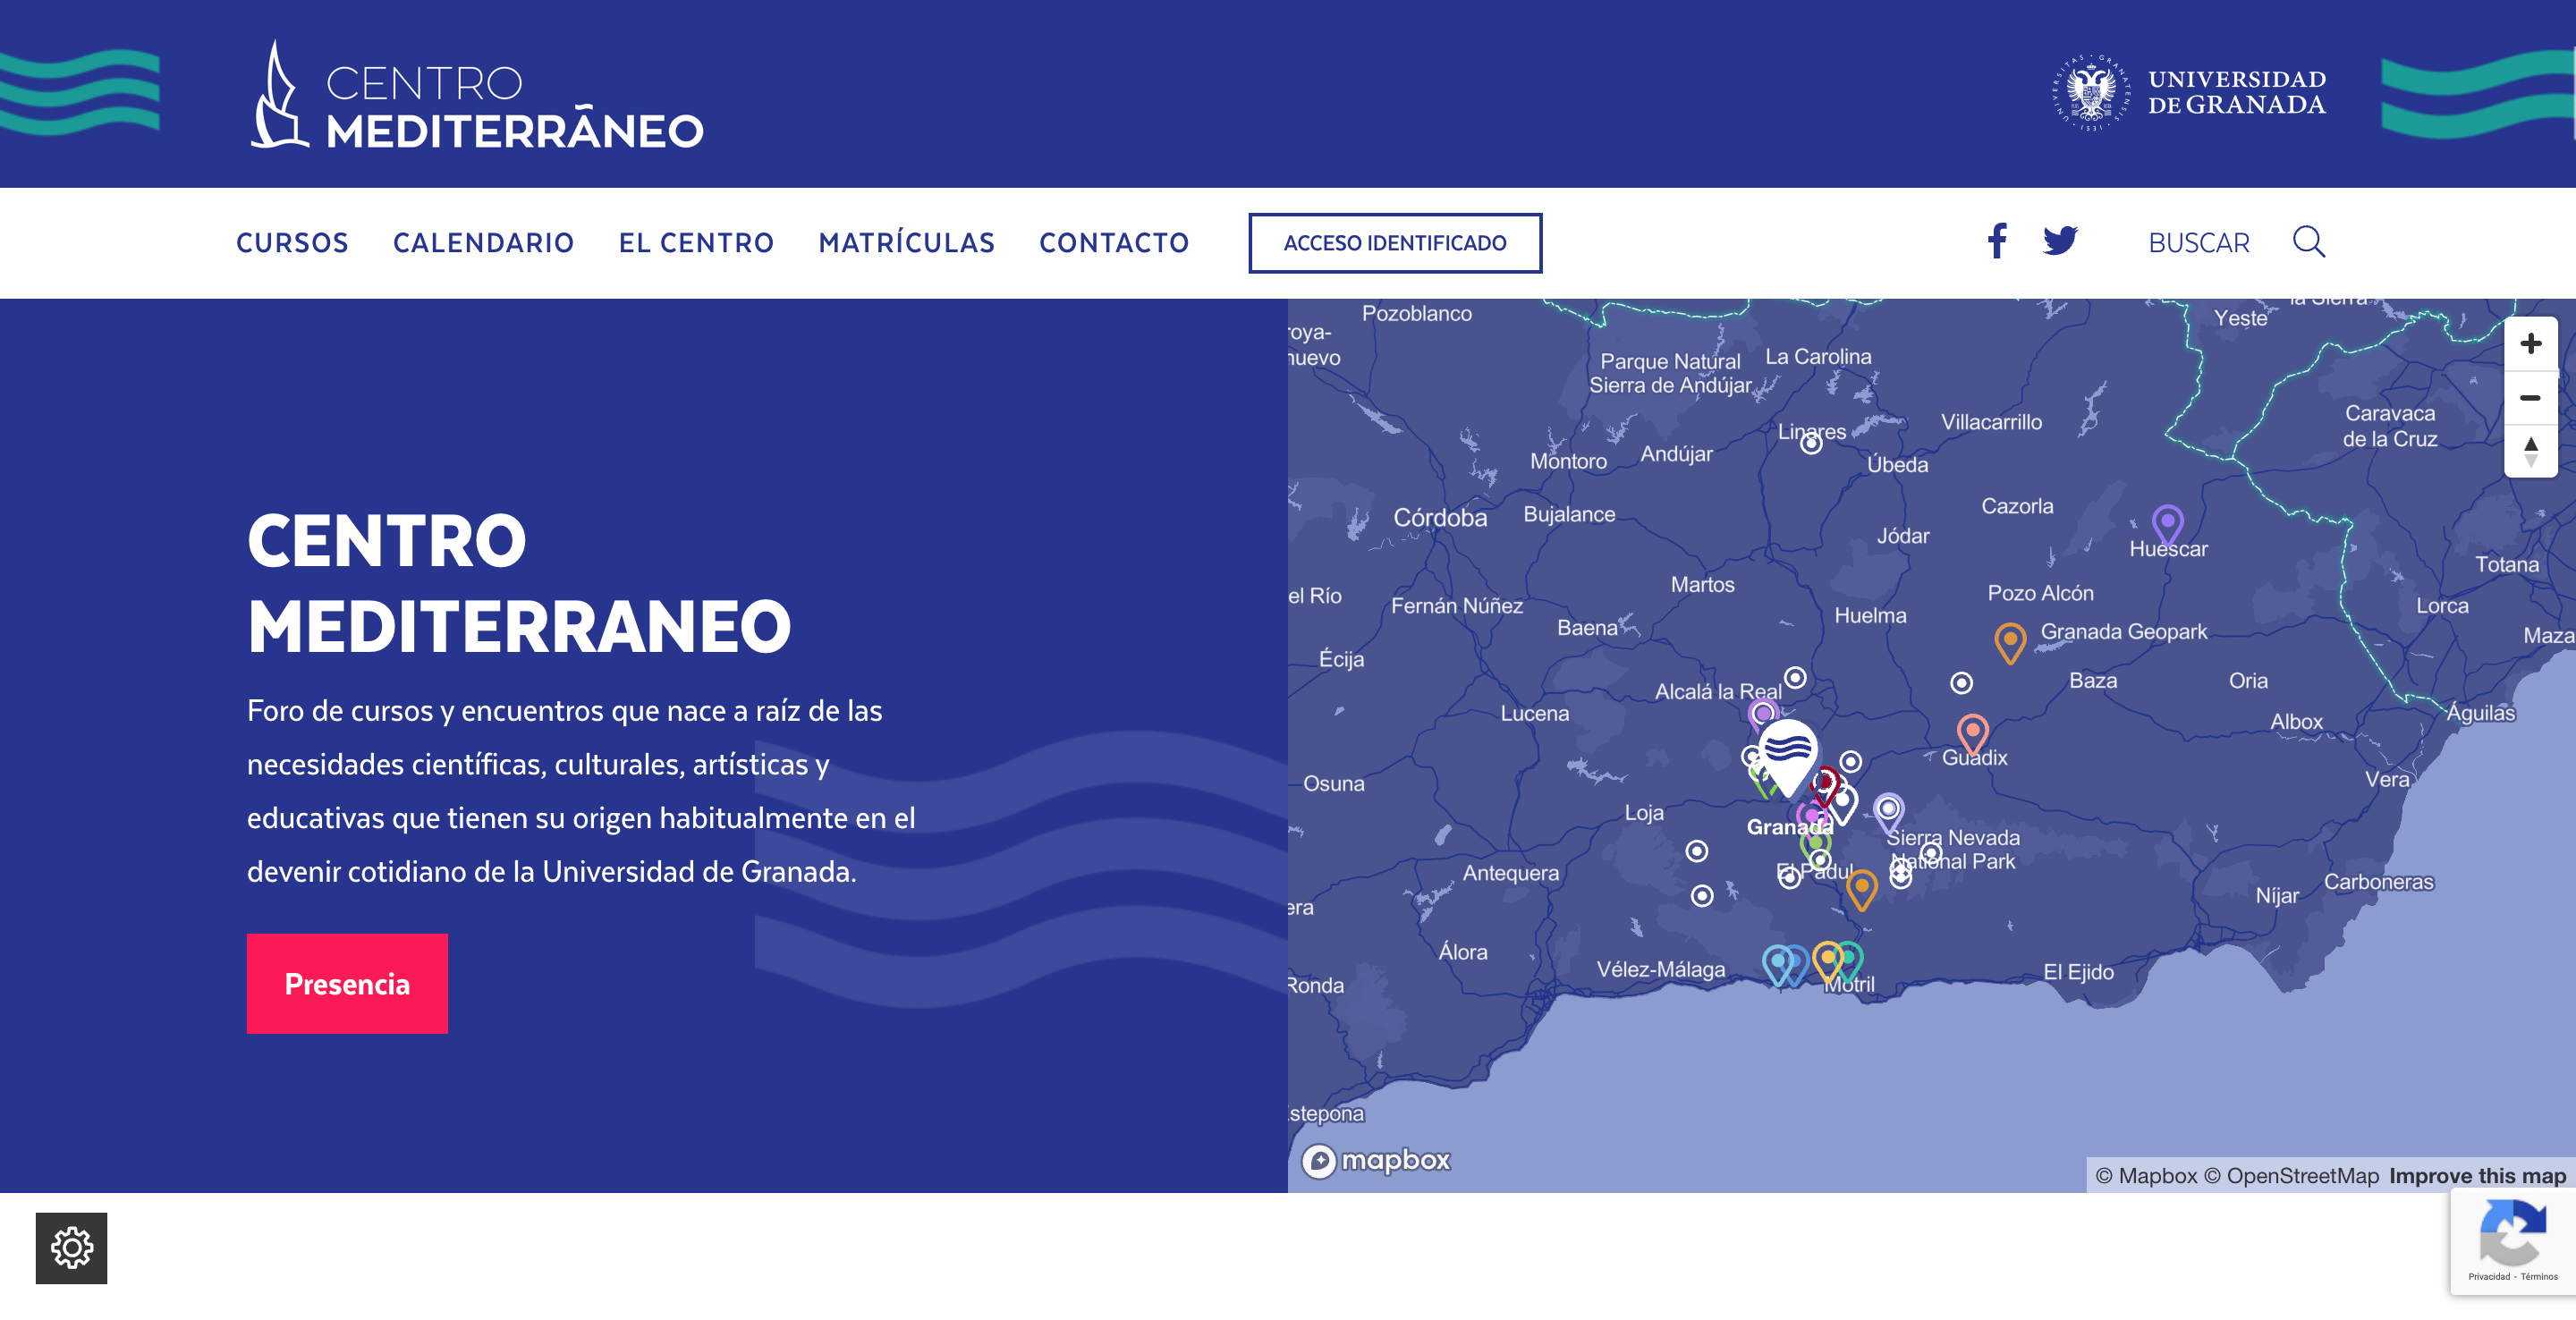This screenshot has width=2576, height=1320.
Task: Click the large white Centro Mediterráneo map pin
Action: click(1787, 753)
